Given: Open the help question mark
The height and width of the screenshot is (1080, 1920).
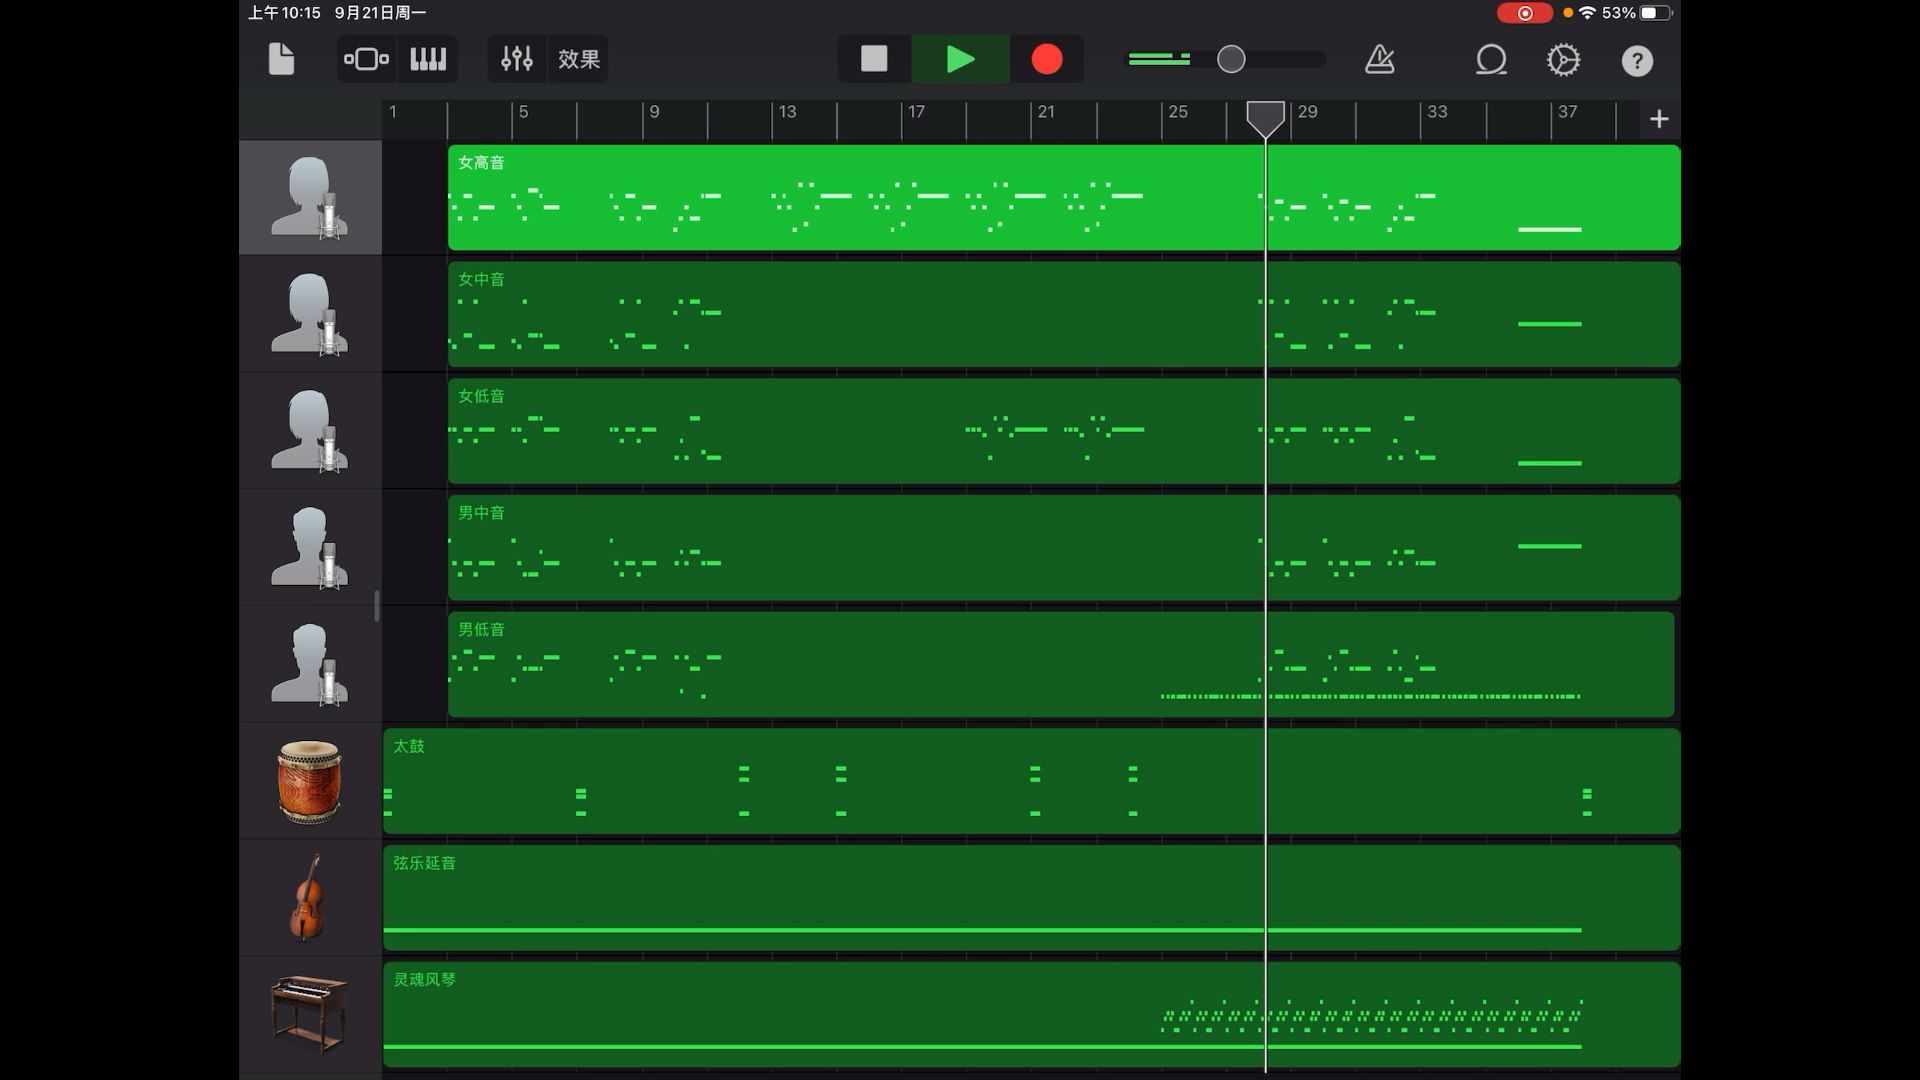Looking at the screenshot, I should point(1637,61).
